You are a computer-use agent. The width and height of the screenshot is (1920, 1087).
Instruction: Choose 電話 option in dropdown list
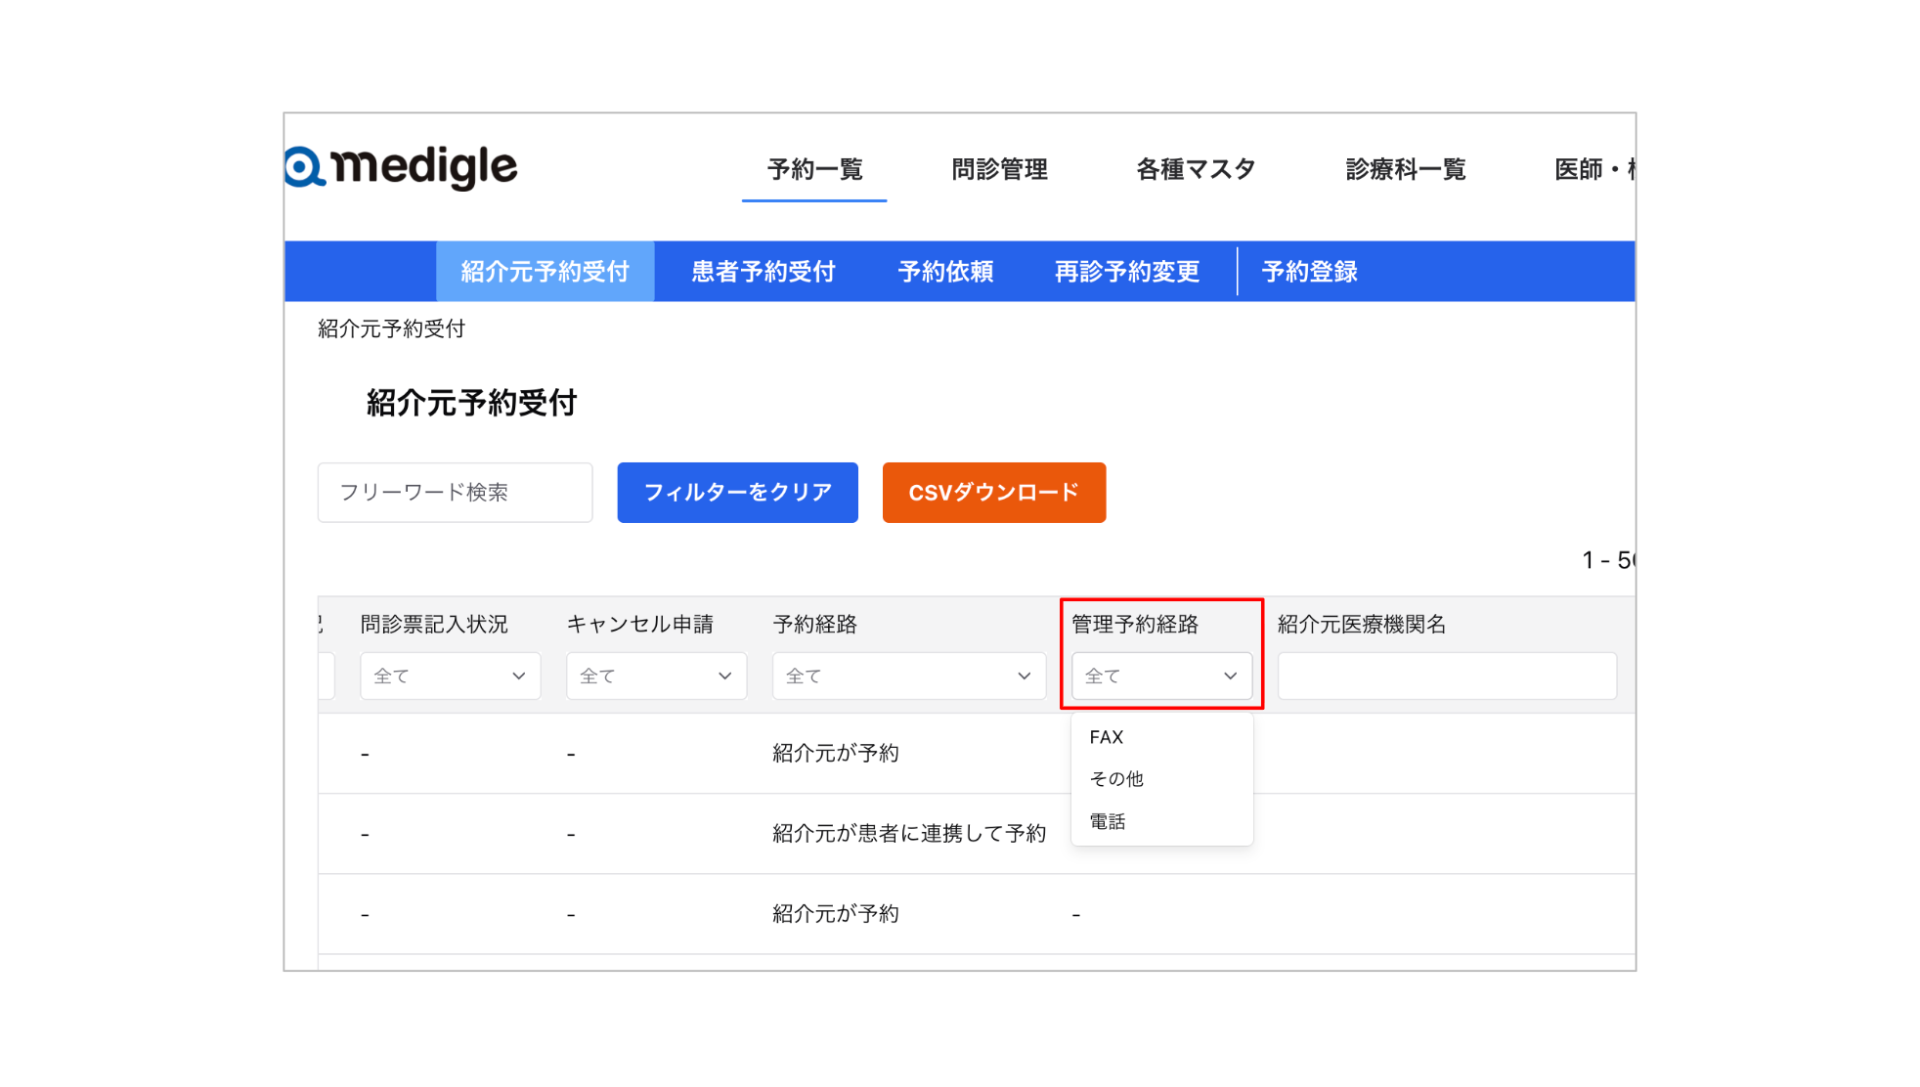1108,822
